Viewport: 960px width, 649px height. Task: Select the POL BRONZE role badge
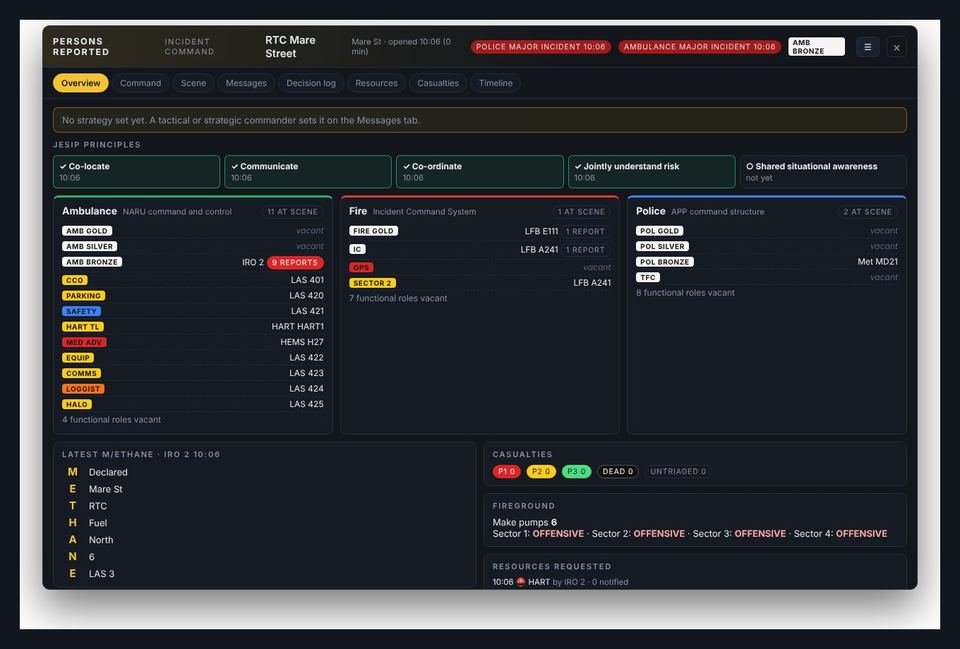pos(665,261)
